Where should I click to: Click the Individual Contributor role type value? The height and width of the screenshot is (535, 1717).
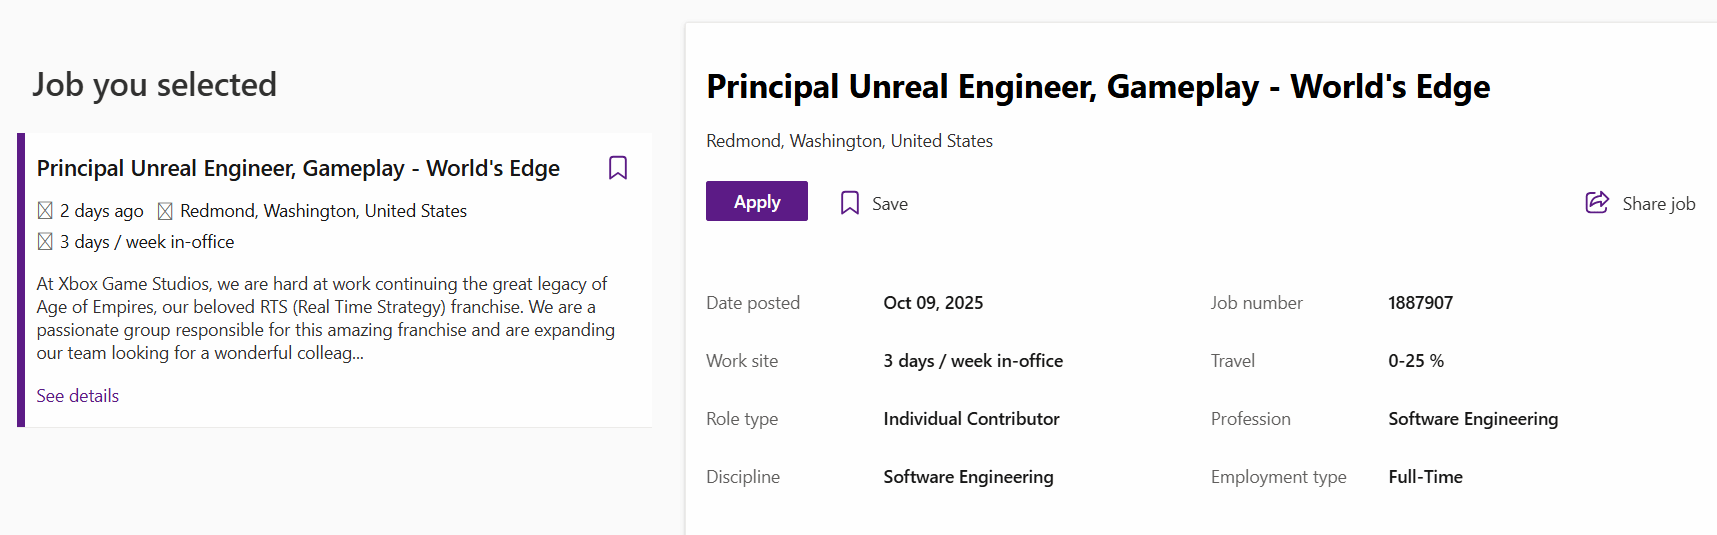(971, 419)
